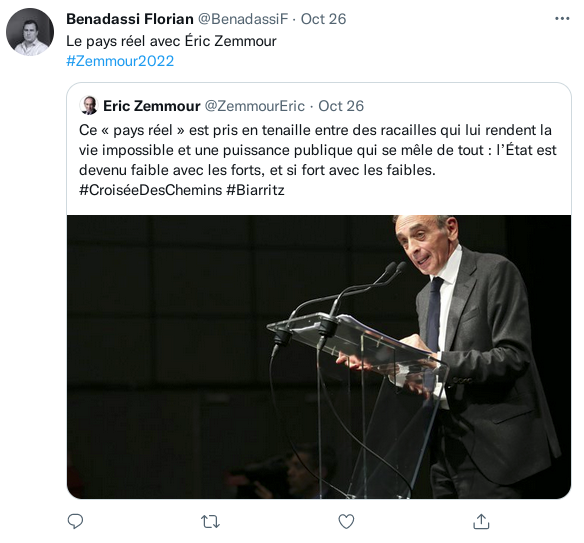
Task: Click the tweet text Le pays réel avec Éric Zemmour
Action: (x=171, y=41)
